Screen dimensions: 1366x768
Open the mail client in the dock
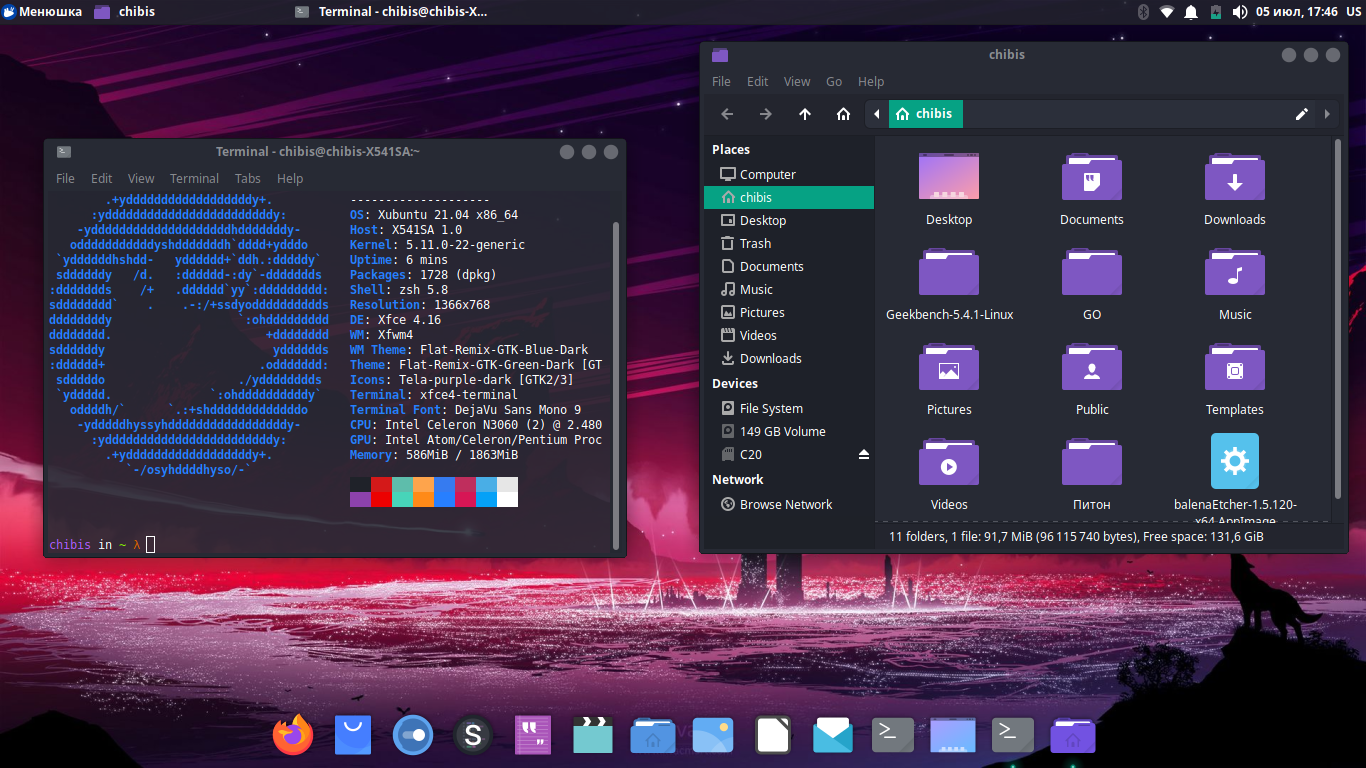(833, 736)
